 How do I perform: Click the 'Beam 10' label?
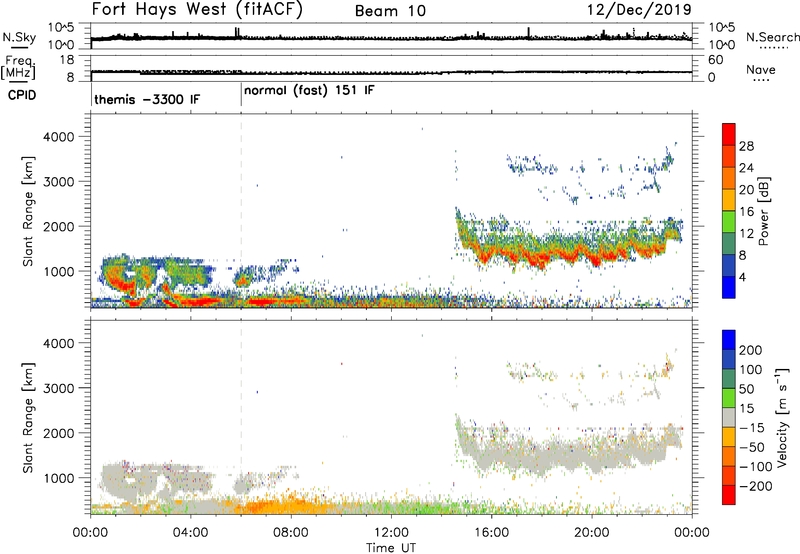(391, 11)
